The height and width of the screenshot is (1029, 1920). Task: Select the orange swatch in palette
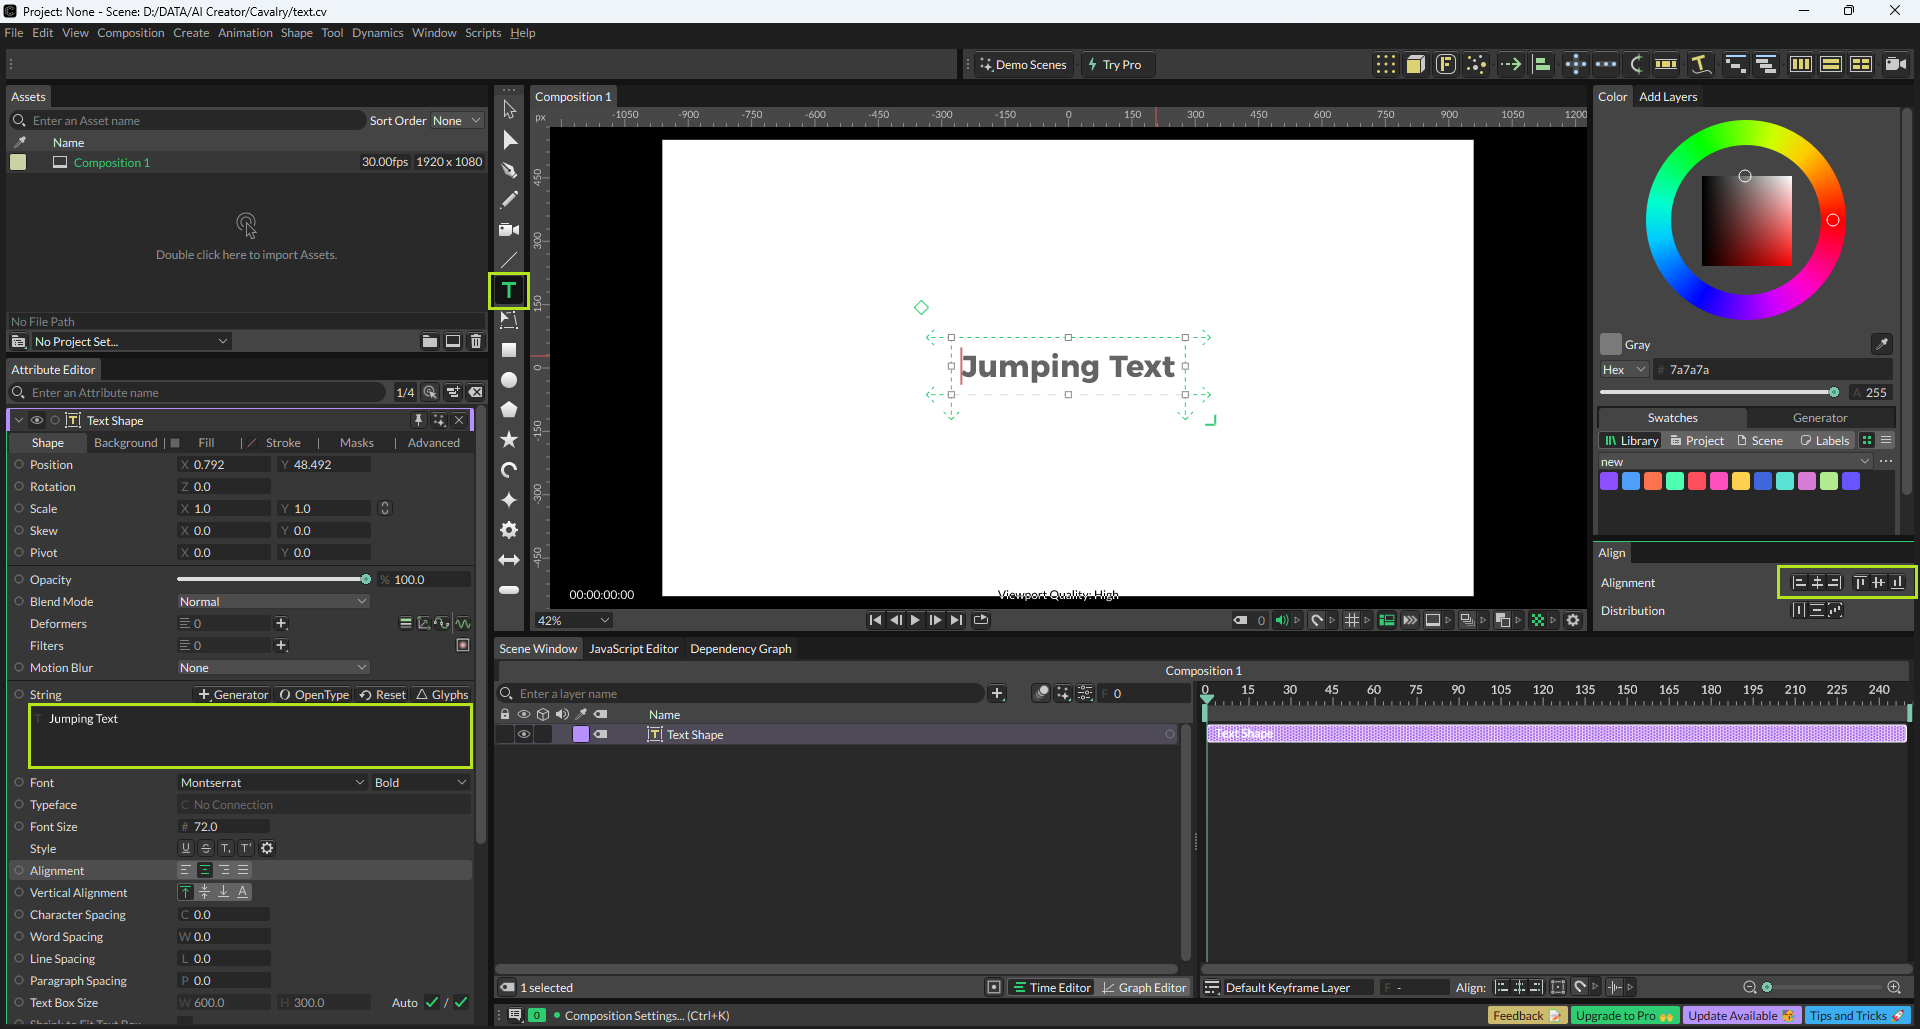pos(1653,481)
